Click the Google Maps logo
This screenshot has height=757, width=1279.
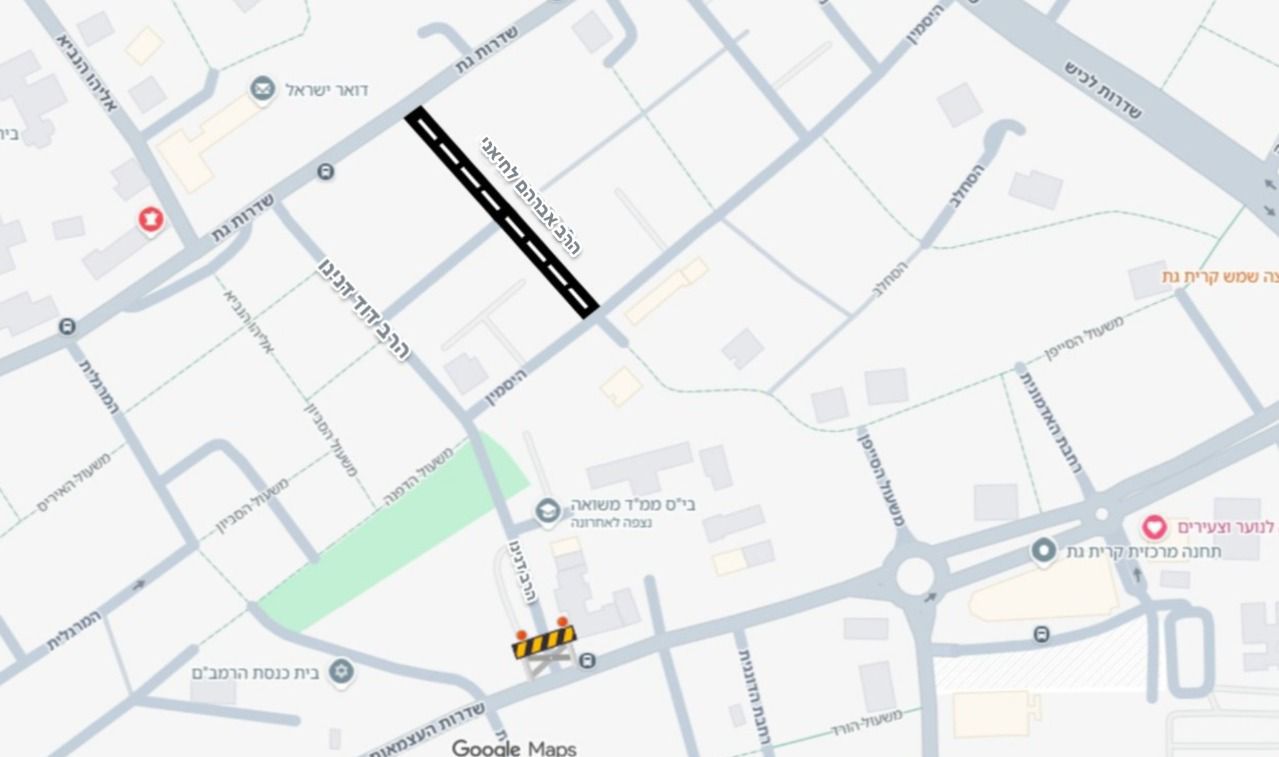[514, 747]
